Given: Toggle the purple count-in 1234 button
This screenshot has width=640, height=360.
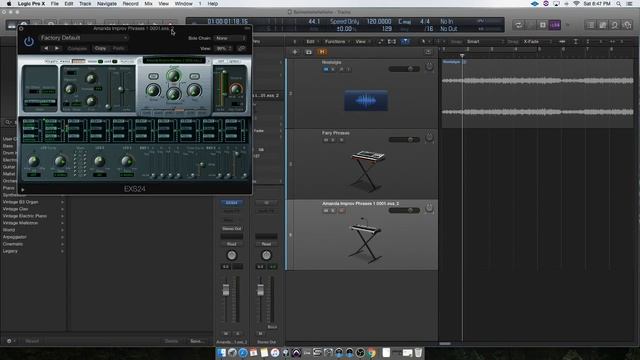Looking at the screenshot, I should (x=555, y=25).
